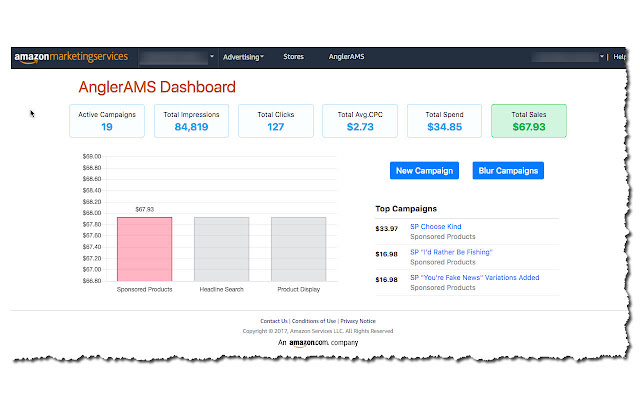The image size is (640, 400).
Task: Click the $67.93 label above the chart bar
Action: [x=144, y=209]
